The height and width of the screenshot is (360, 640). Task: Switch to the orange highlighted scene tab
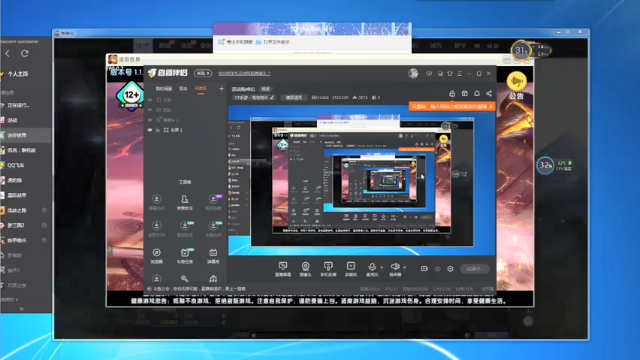point(201,89)
